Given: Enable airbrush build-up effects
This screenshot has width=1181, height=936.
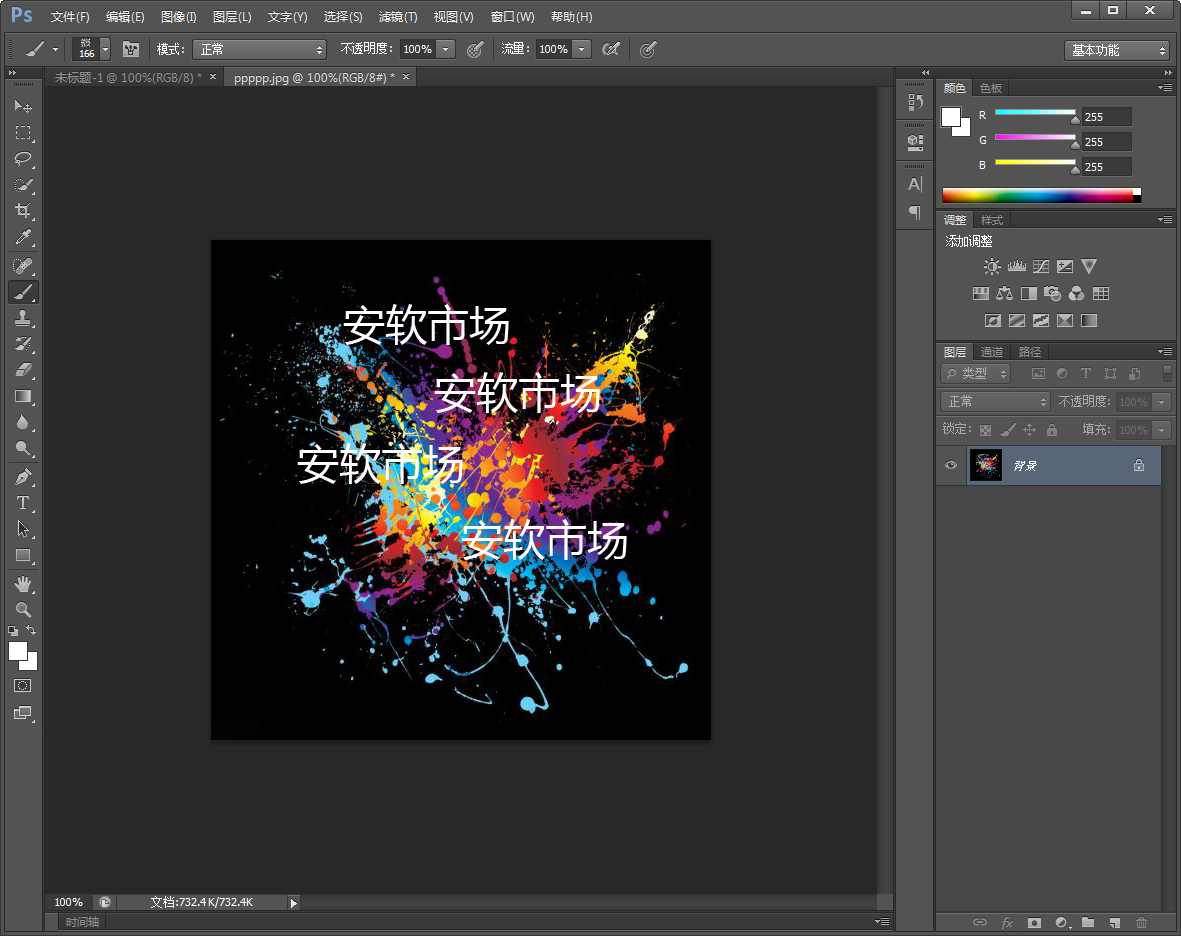Looking at the screenshot, I should coord(611,50).
